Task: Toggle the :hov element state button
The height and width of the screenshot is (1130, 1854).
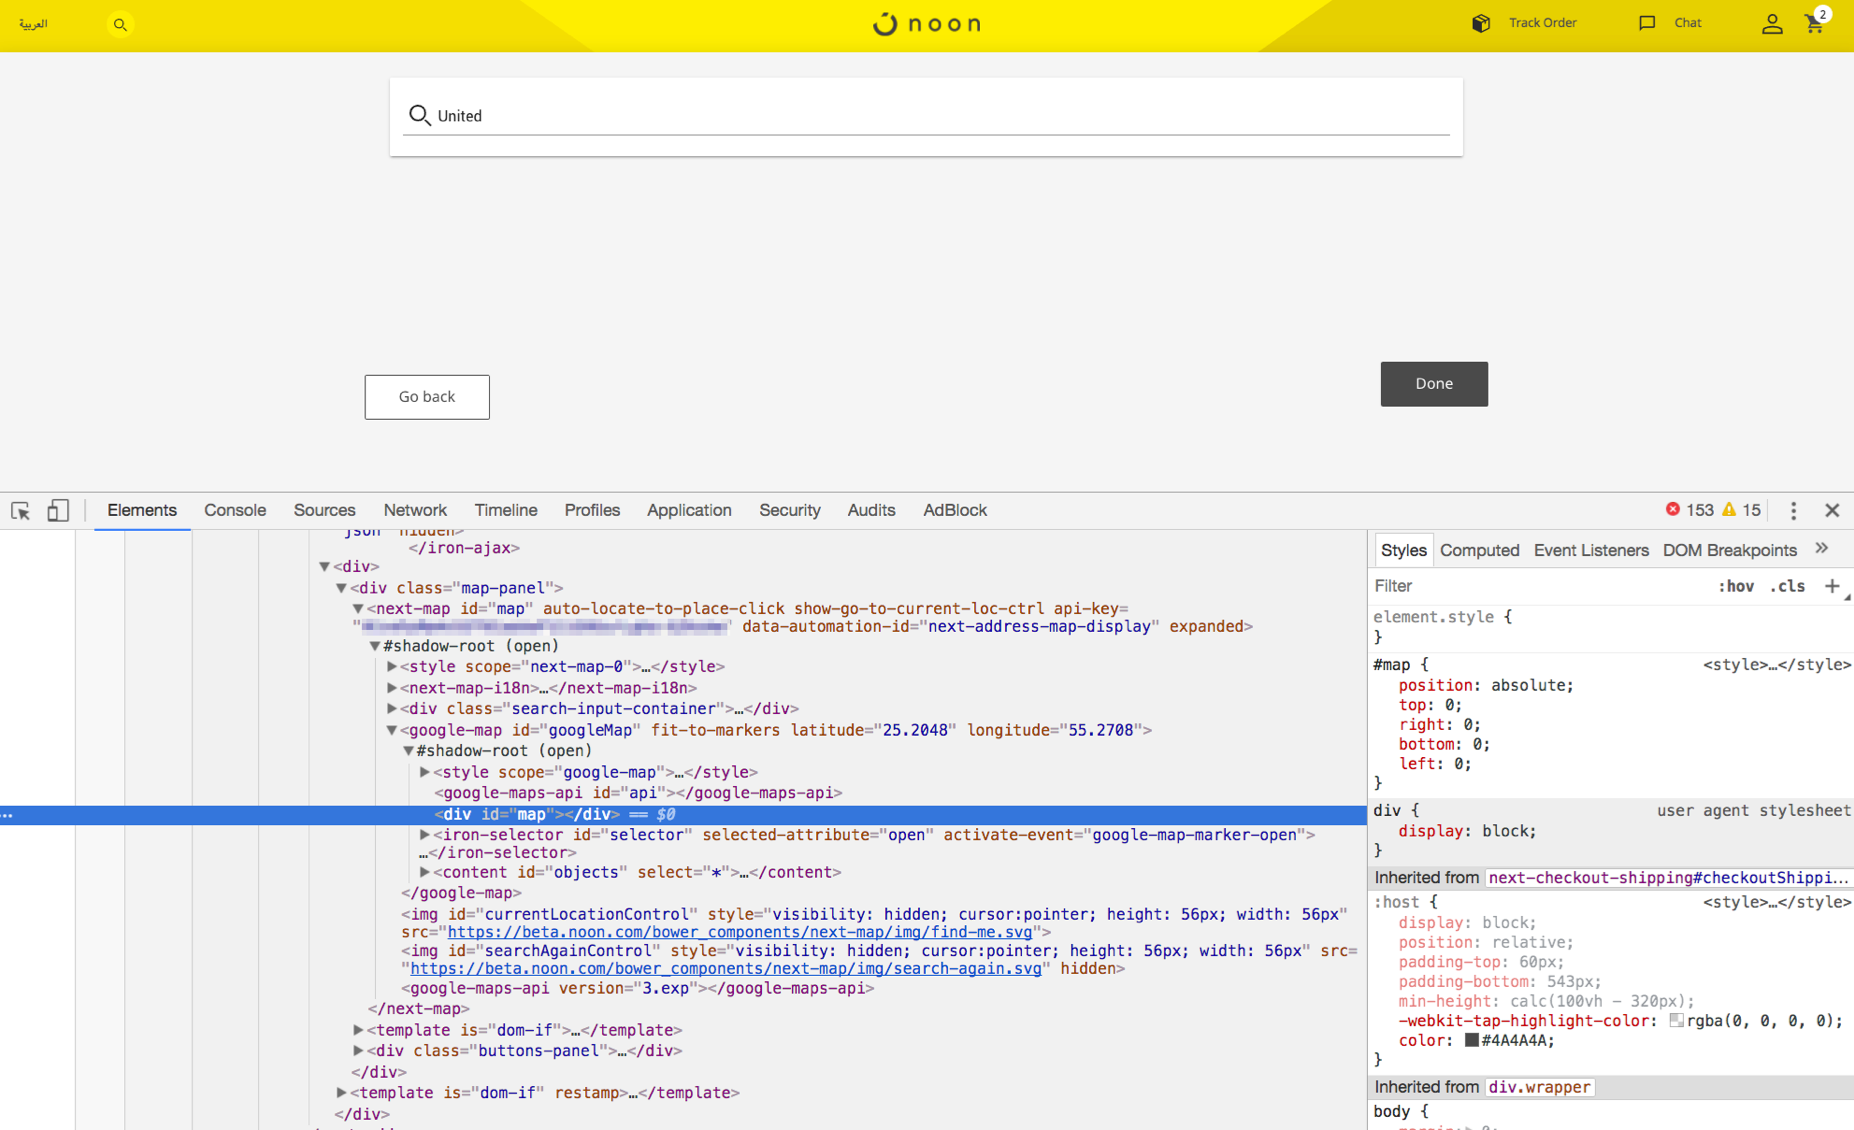Action: [1736, 586]
